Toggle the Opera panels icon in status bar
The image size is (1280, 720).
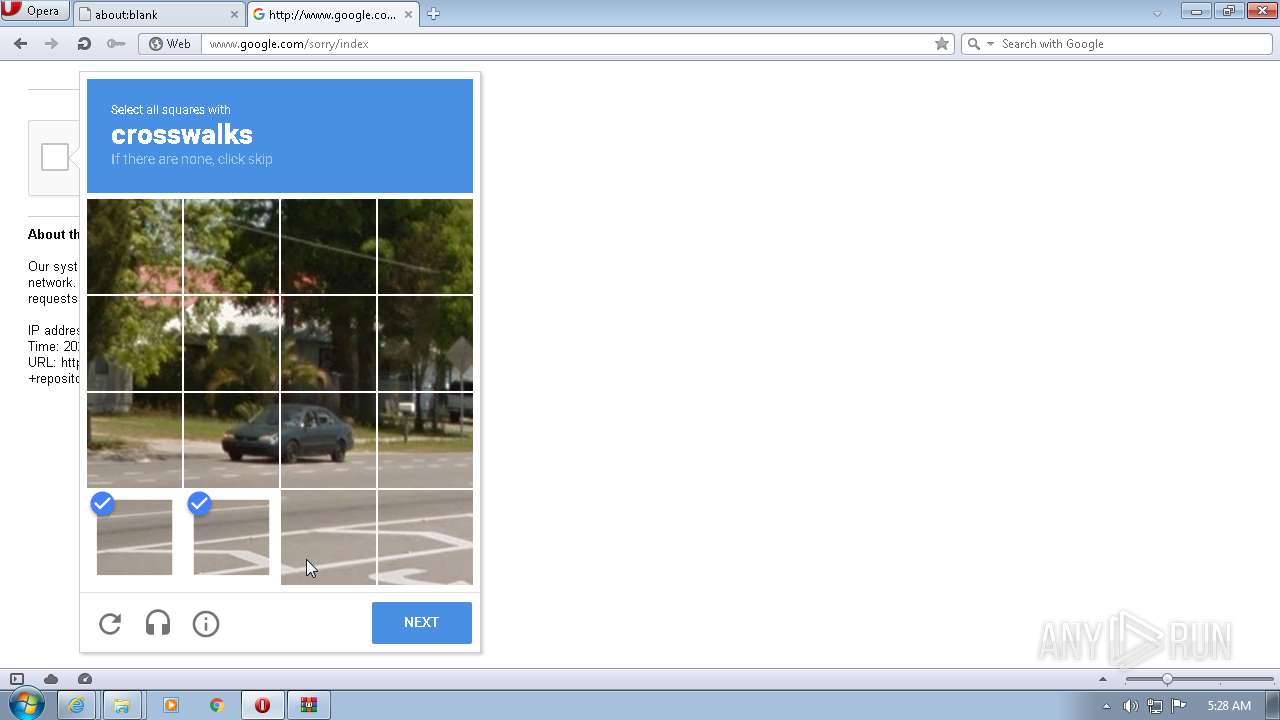[x=17, y=679]
